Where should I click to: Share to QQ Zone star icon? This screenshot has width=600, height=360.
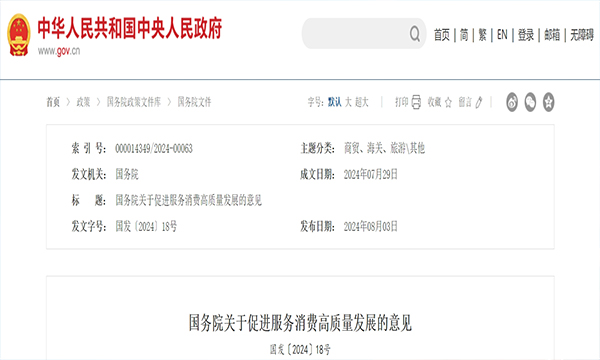pos(548,102)
